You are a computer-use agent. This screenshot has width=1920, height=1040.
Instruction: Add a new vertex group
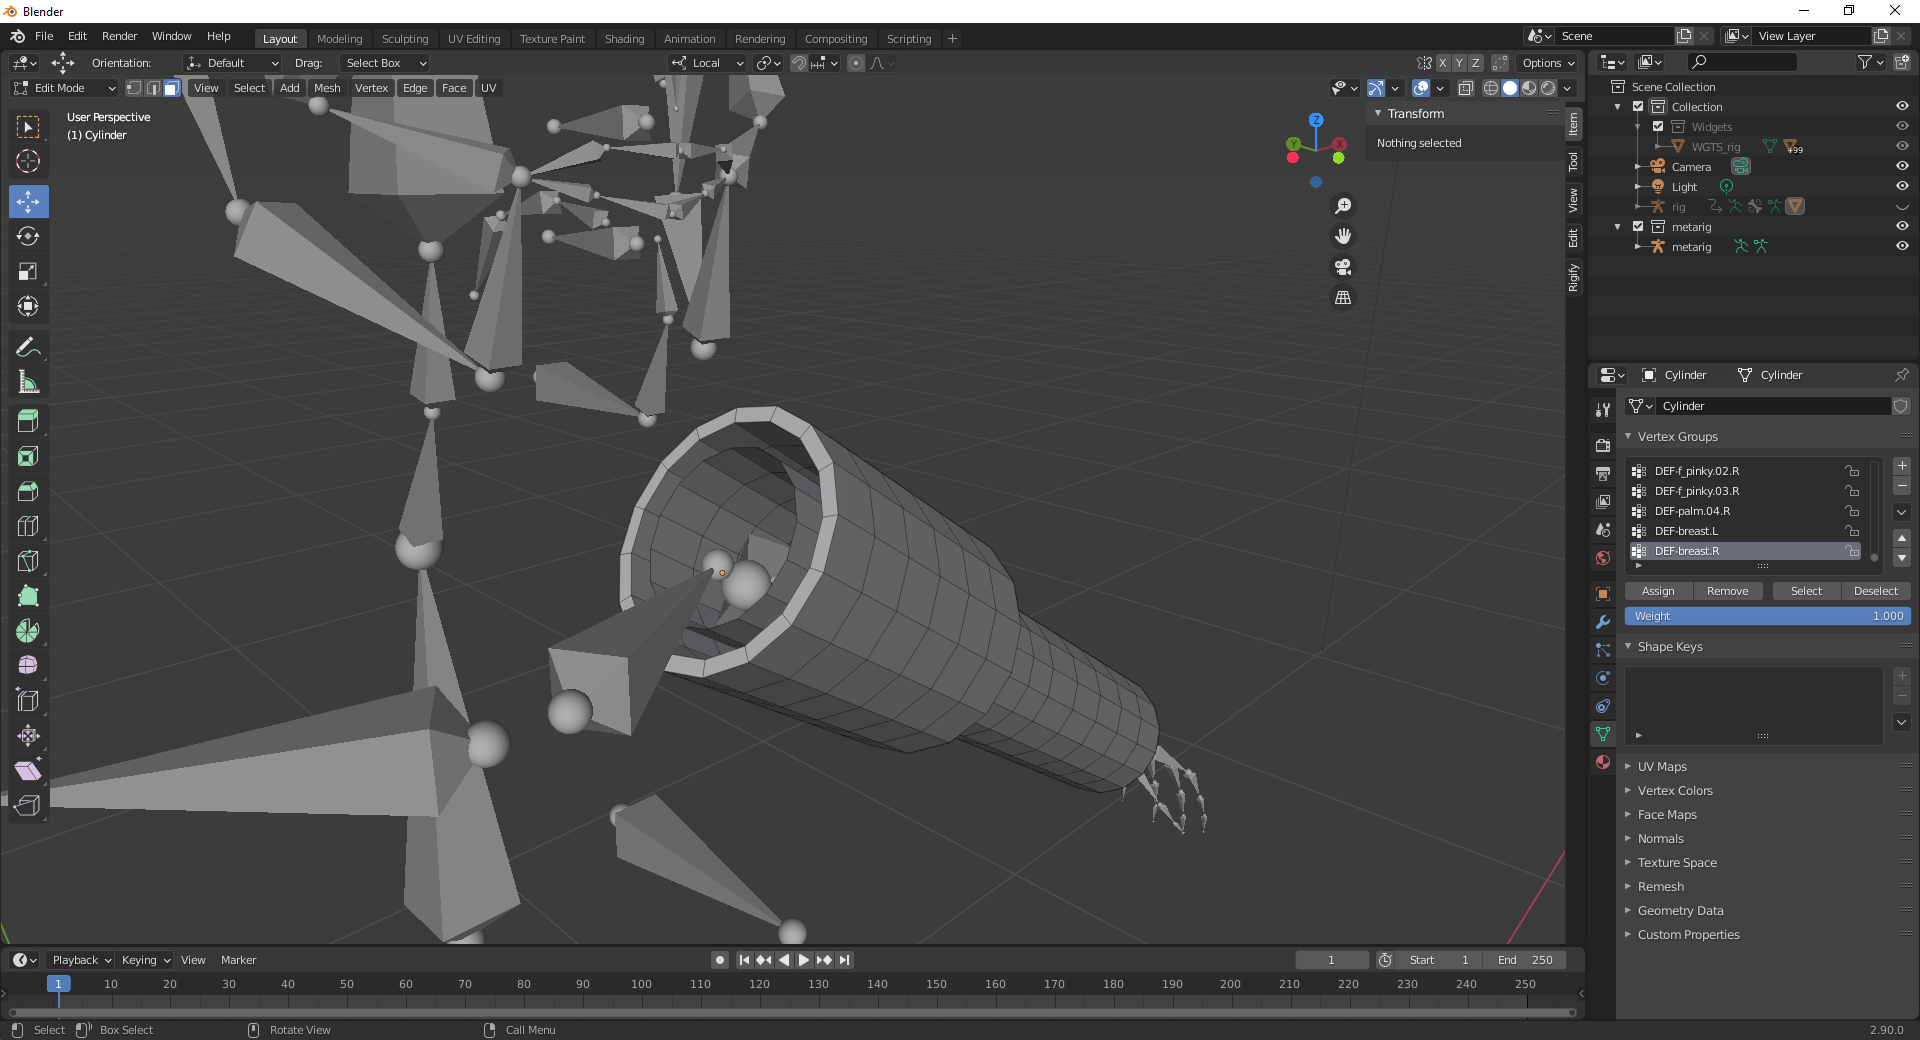pyautogui.click(x=1902, y=466)
